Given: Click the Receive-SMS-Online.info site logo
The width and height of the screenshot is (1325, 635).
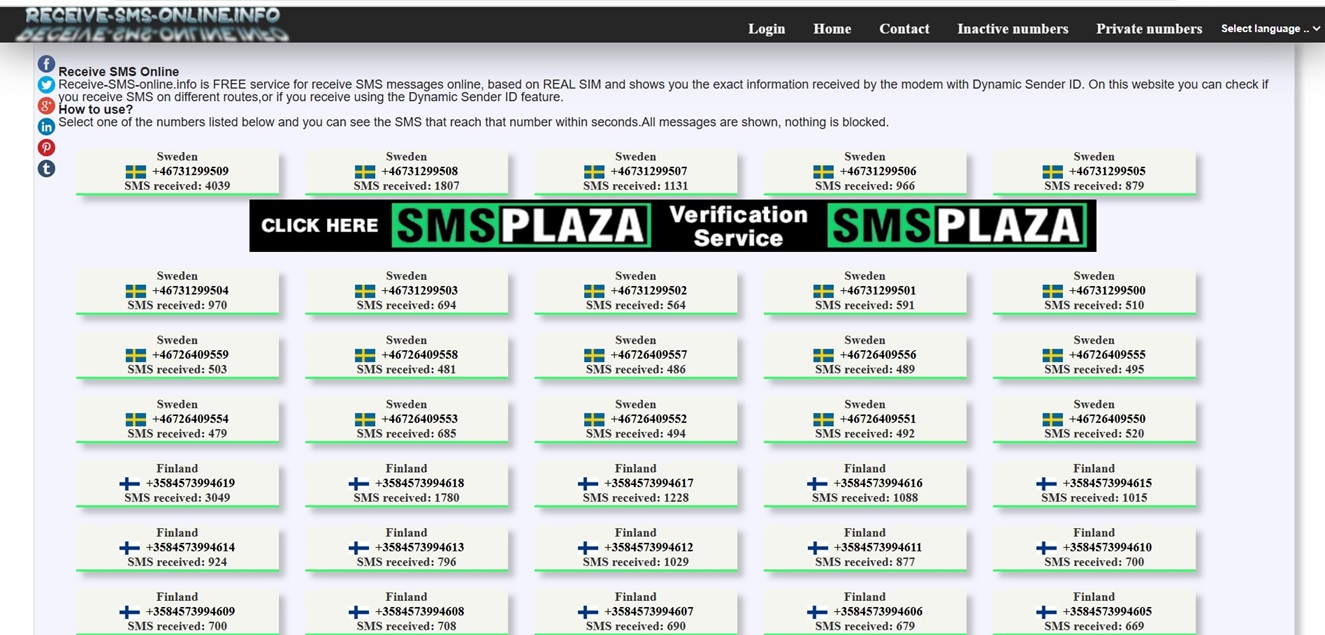Looking at the screenshot, I should 153,24.
